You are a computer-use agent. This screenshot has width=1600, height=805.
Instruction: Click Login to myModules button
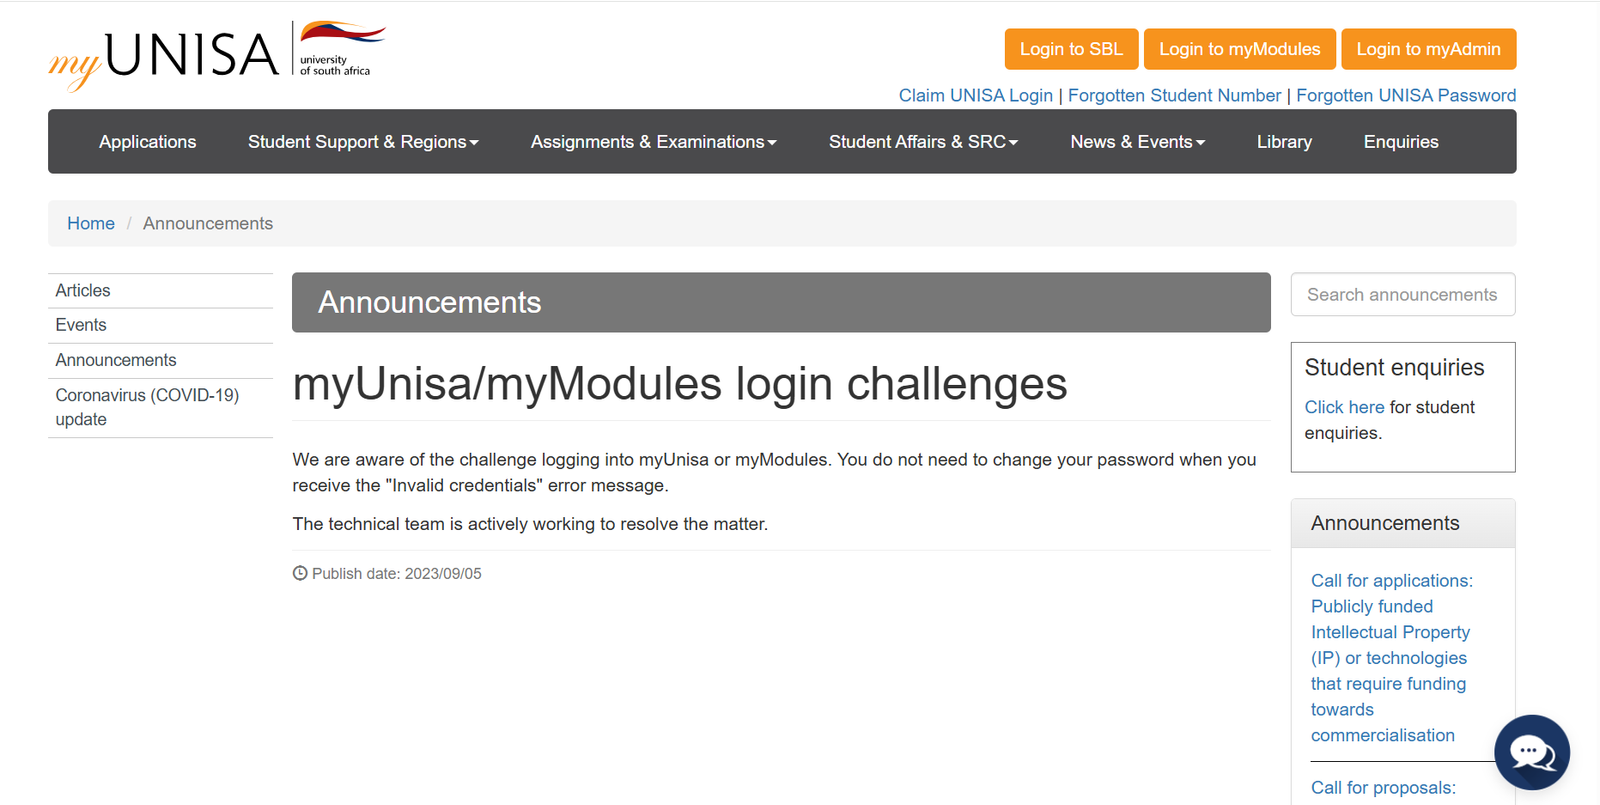click(1239, 49)
